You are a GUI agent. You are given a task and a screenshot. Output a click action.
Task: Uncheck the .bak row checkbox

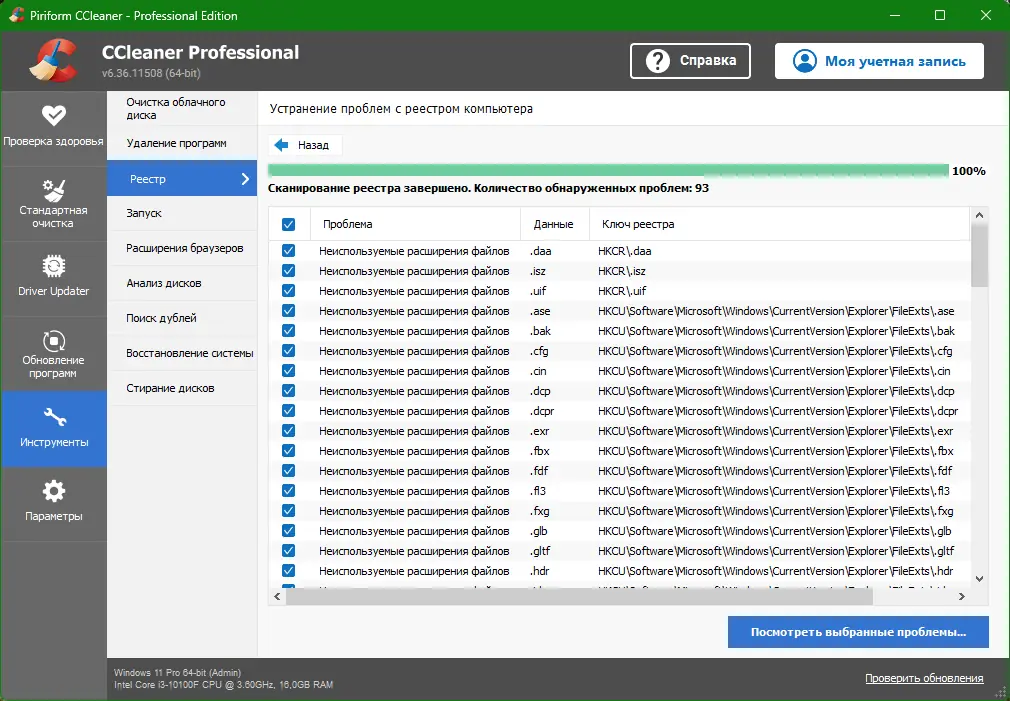coord(289,331)
